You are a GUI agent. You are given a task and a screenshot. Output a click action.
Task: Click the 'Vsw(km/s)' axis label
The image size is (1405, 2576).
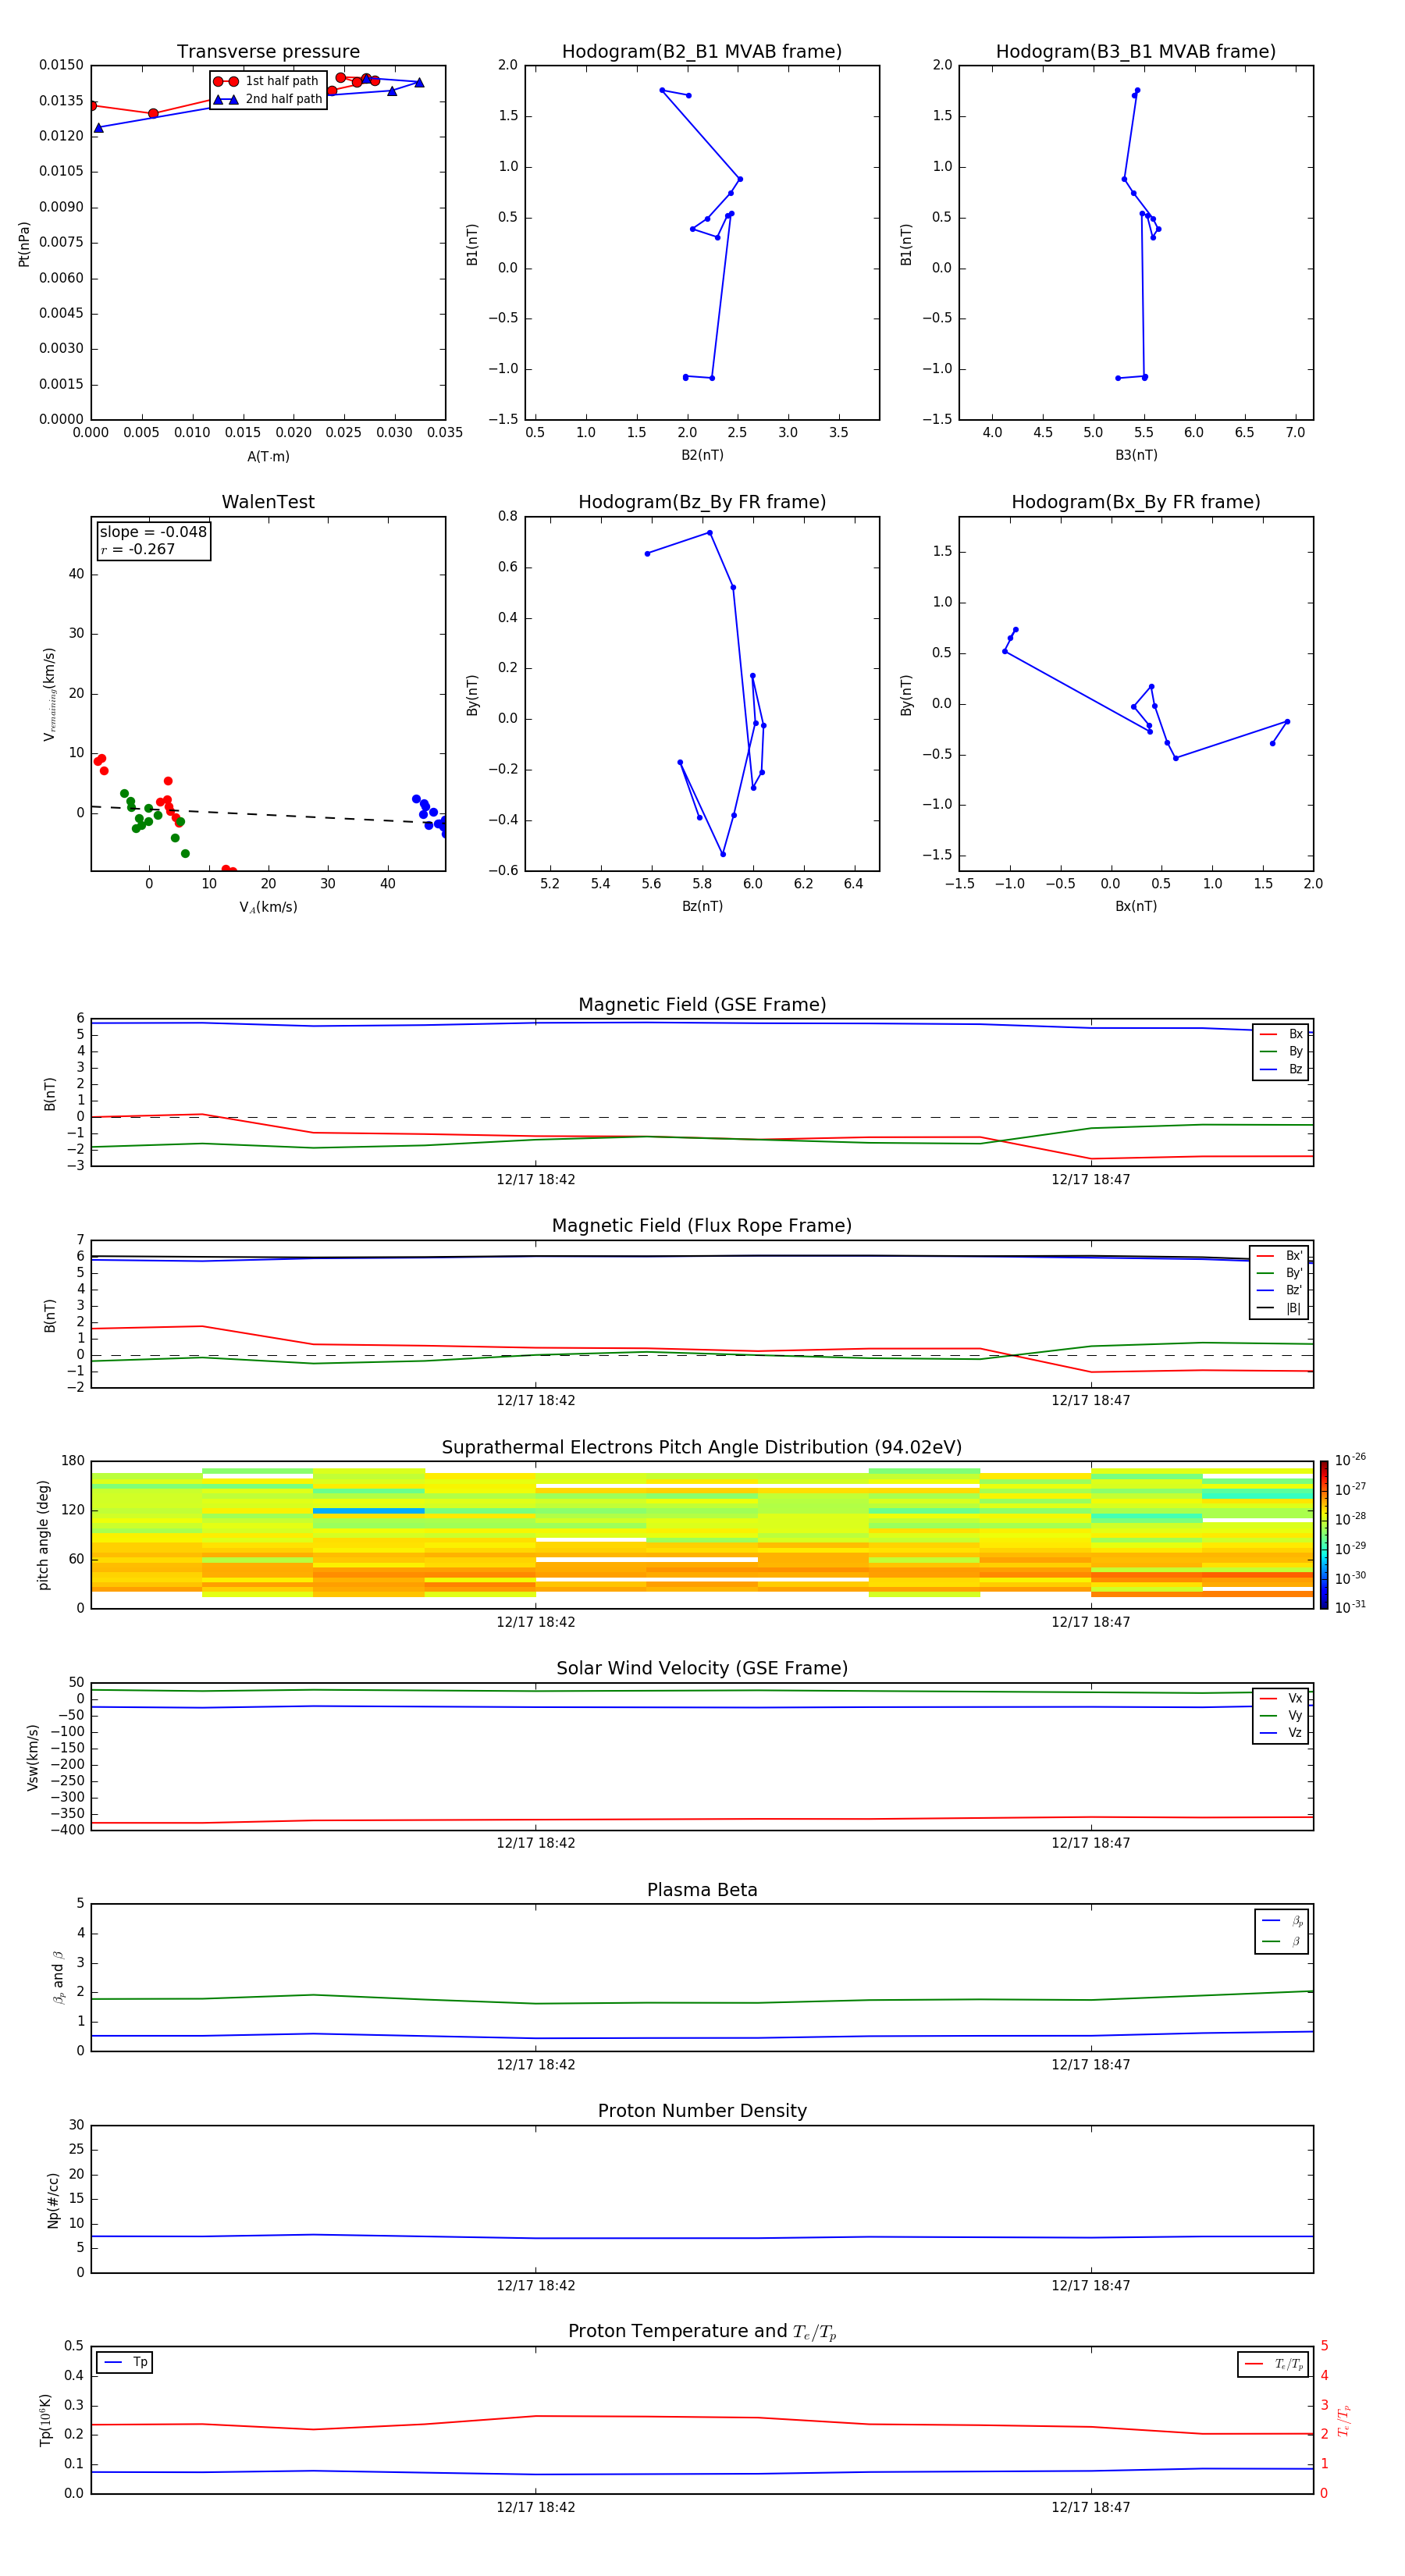coord(32,1757)
